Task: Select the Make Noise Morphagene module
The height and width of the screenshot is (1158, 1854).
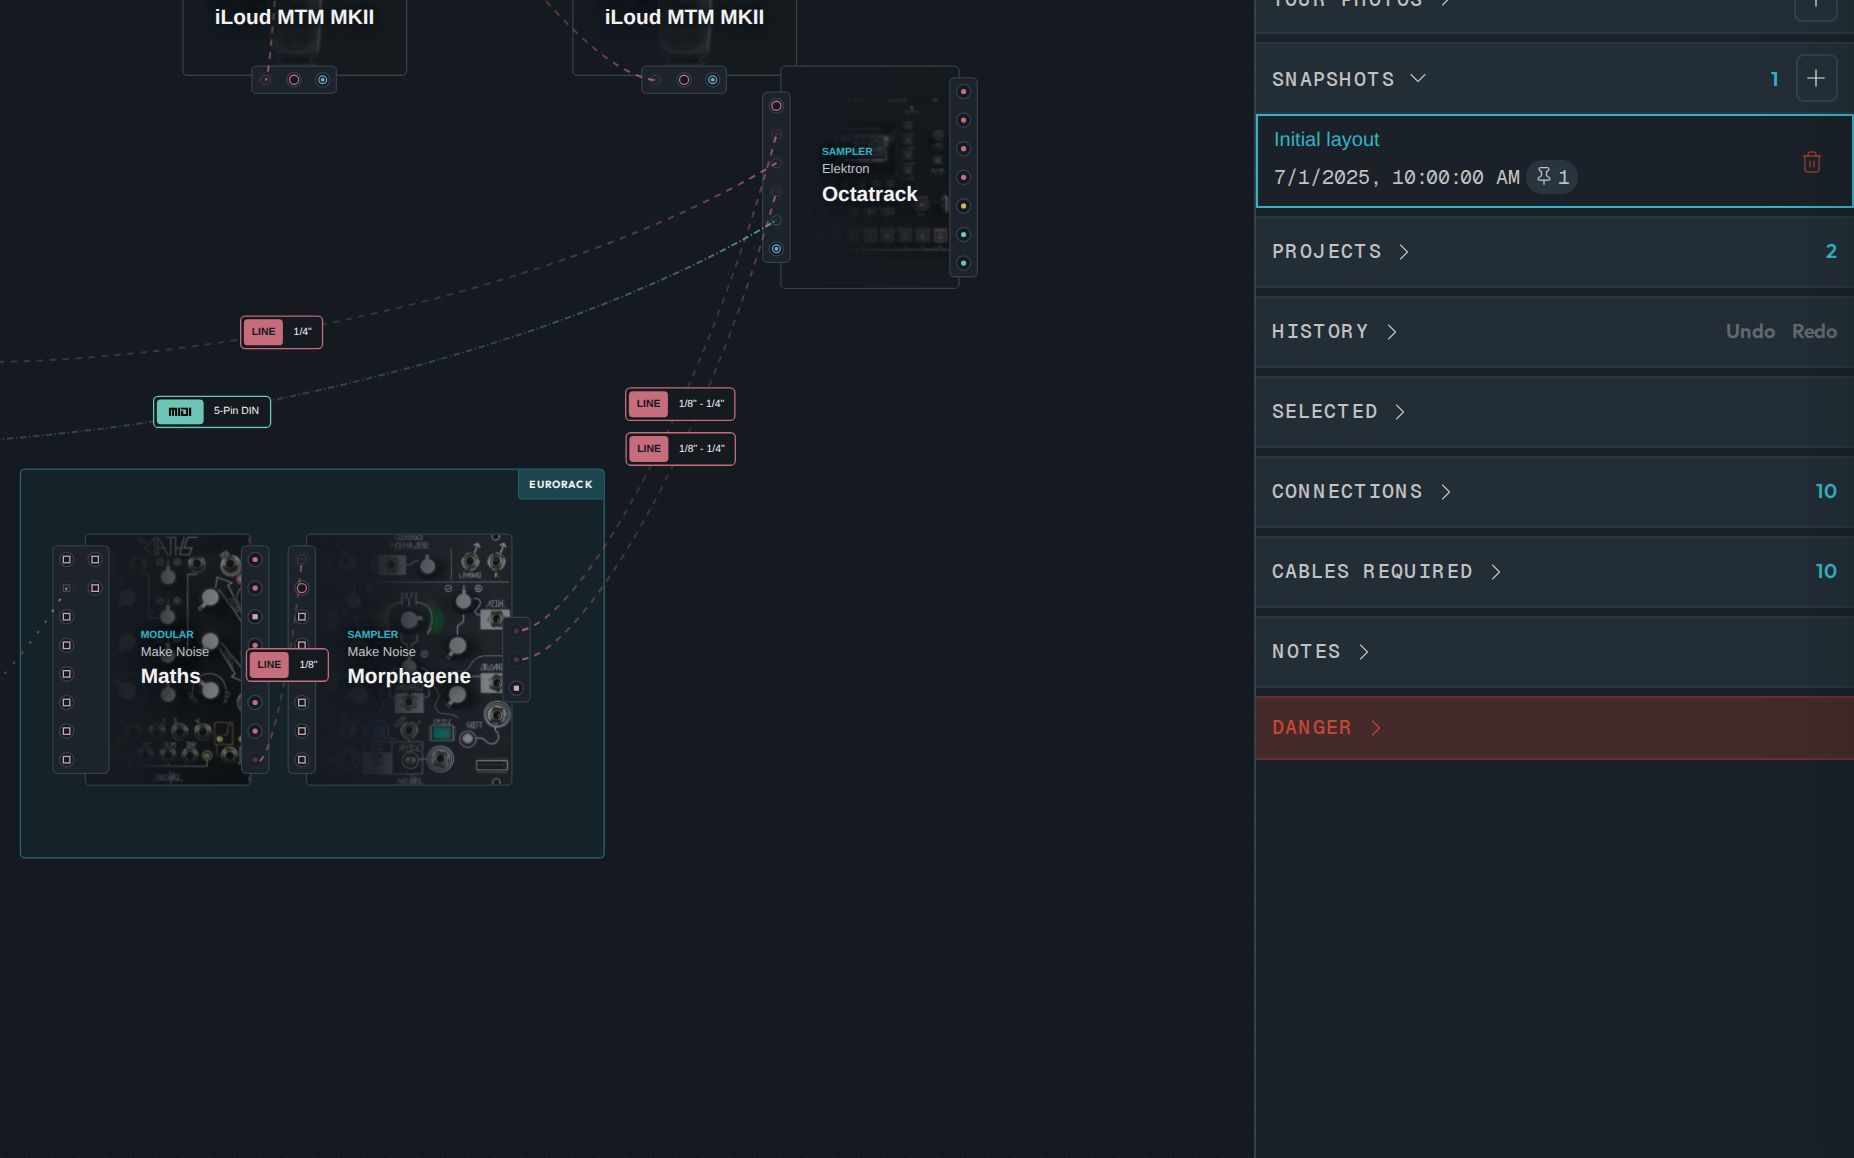Action: (409, 659)
